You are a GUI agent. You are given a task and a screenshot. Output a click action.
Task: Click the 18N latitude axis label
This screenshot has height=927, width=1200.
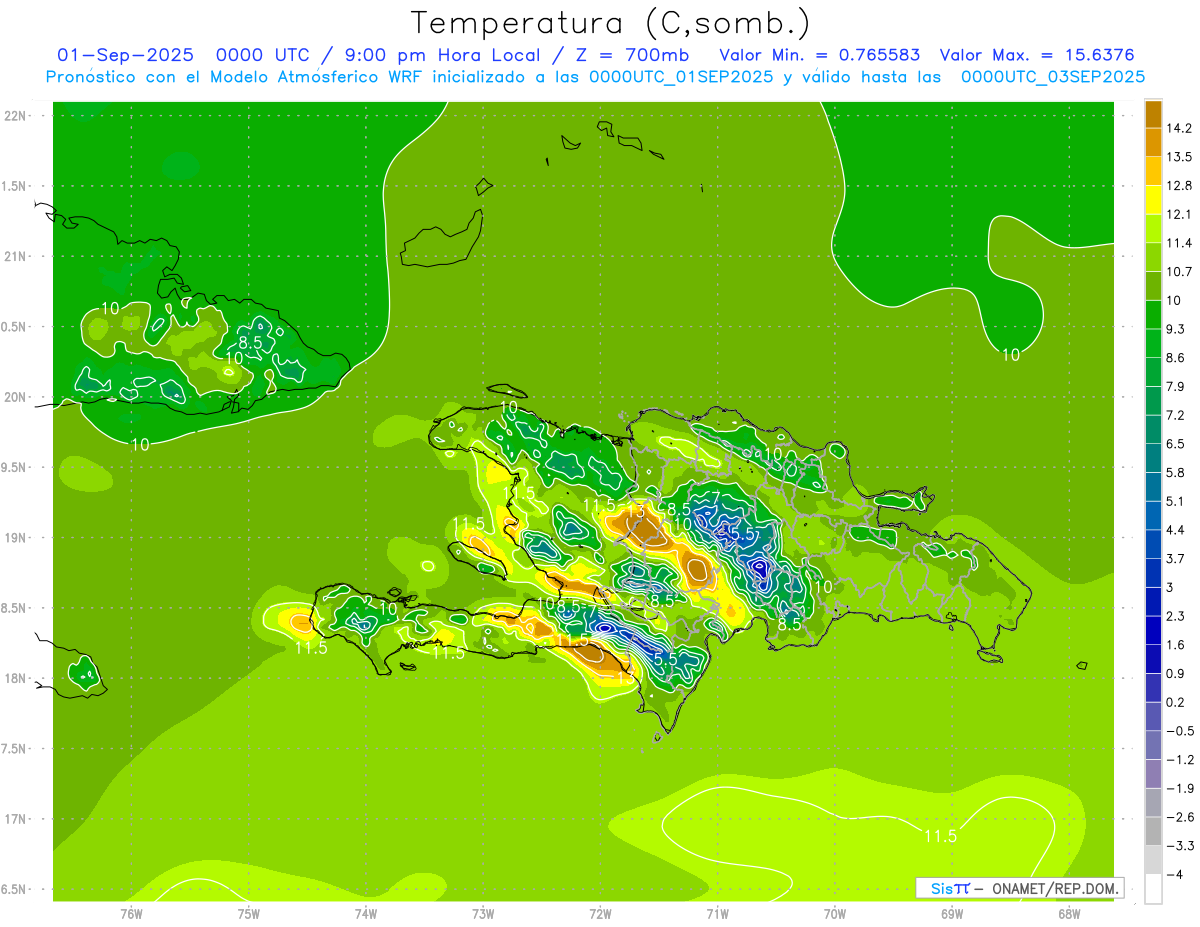coord(16,679)
